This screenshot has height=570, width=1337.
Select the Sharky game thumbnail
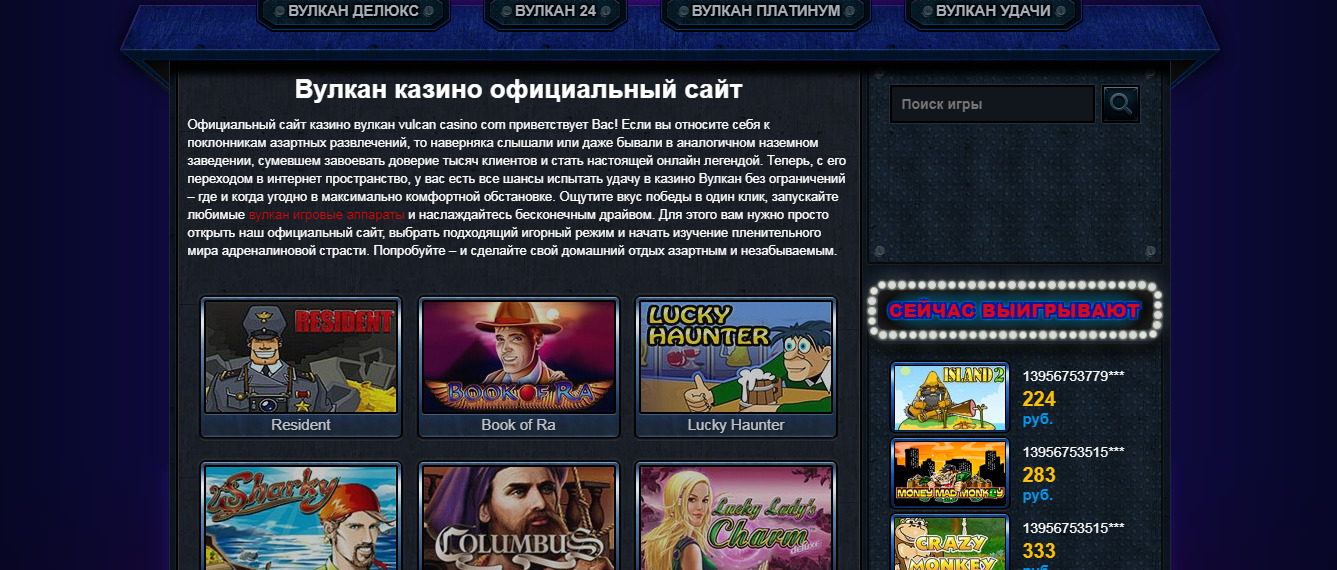coord(301,517)
